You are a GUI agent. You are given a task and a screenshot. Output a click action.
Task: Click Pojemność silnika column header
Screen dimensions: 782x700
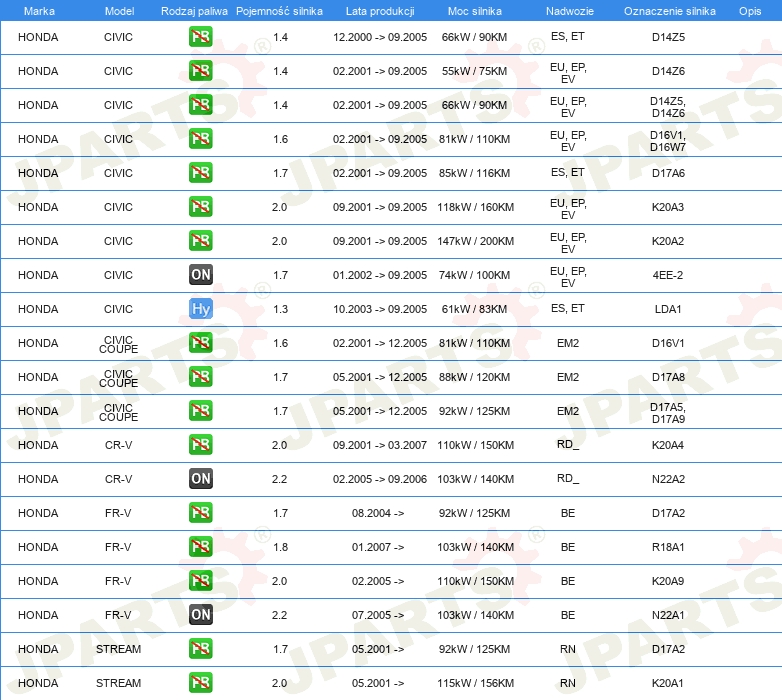279,11
